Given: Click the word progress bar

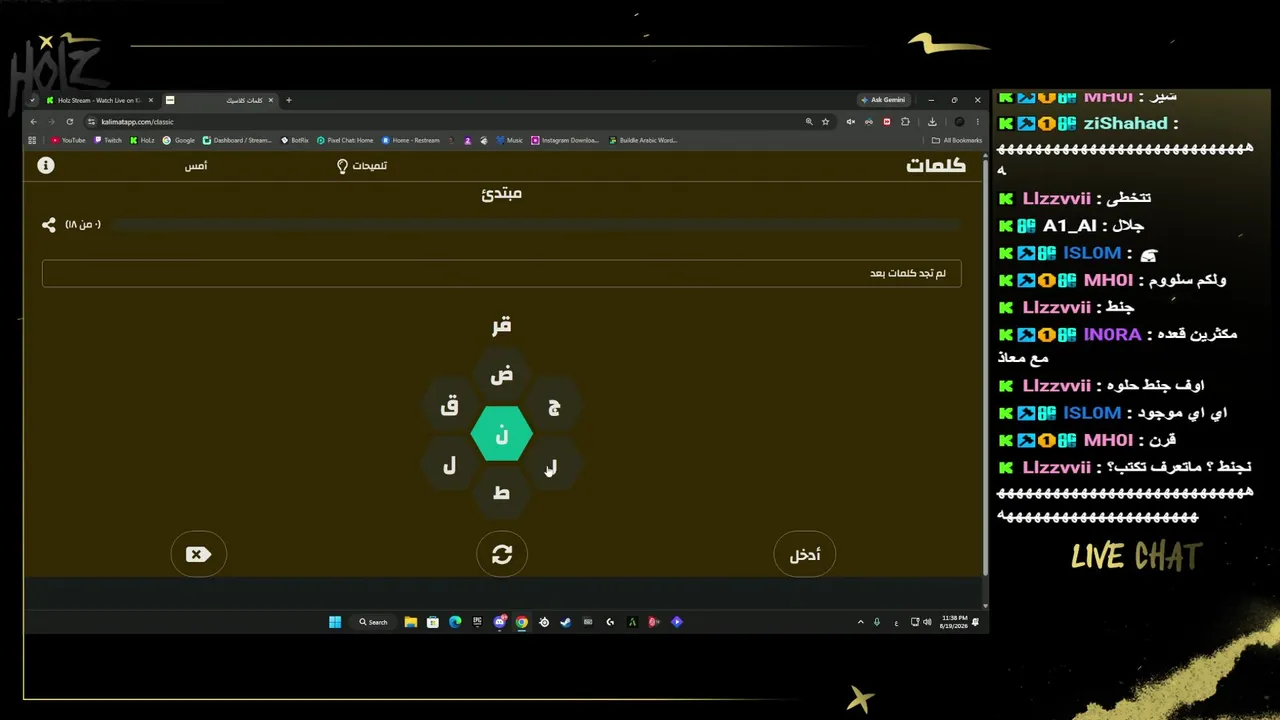Looking at the screenshot, I should coord(535,225).
